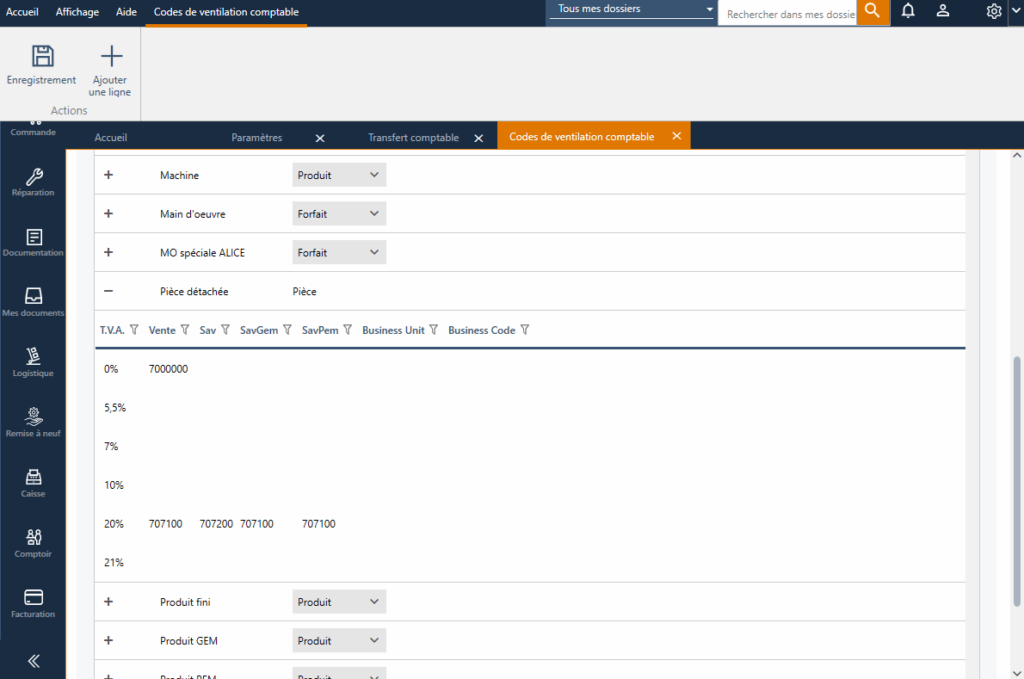
Task: Open the Caisse register icon
Action: tap(34, 477)
